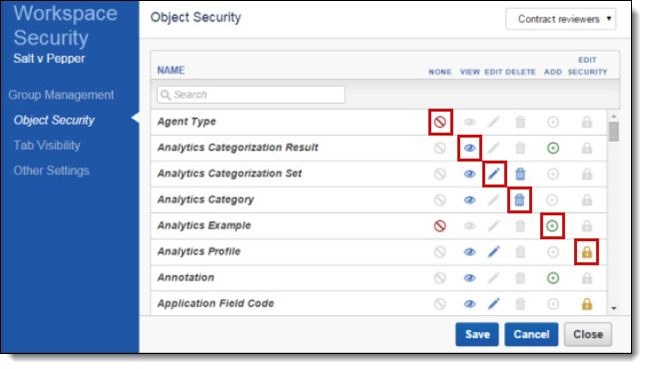
Task: Switch to Tab Visibility section
Action: tap(47, 145)
